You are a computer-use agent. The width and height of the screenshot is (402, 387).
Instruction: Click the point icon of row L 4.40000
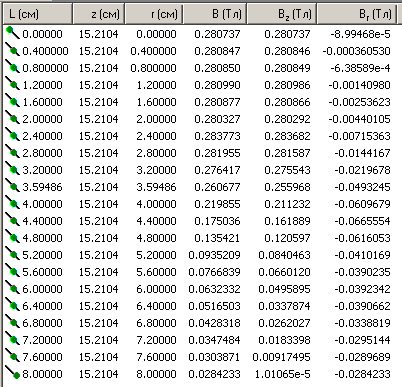pyautogui.click(x=12, y=220)
